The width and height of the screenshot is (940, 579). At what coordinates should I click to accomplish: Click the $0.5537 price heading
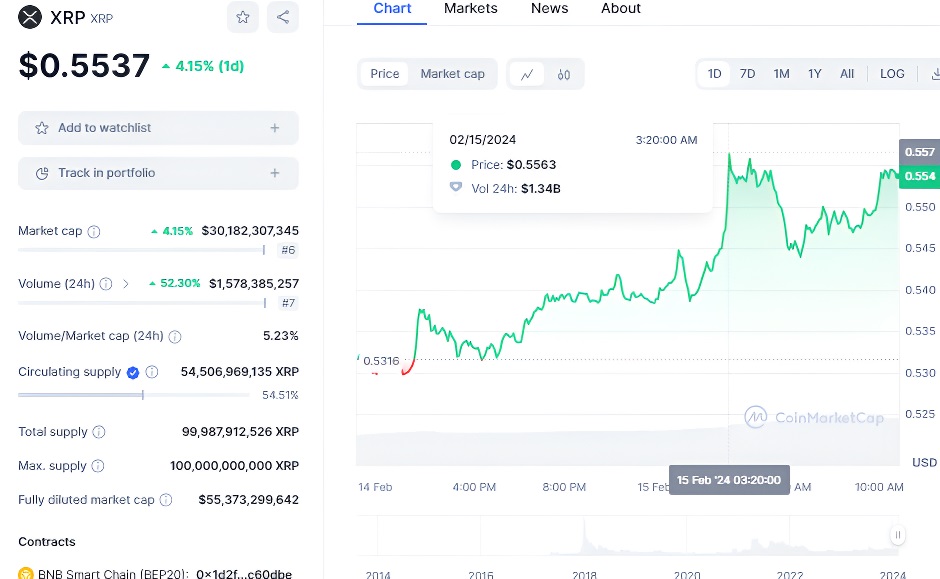click(x=84, y=65)
